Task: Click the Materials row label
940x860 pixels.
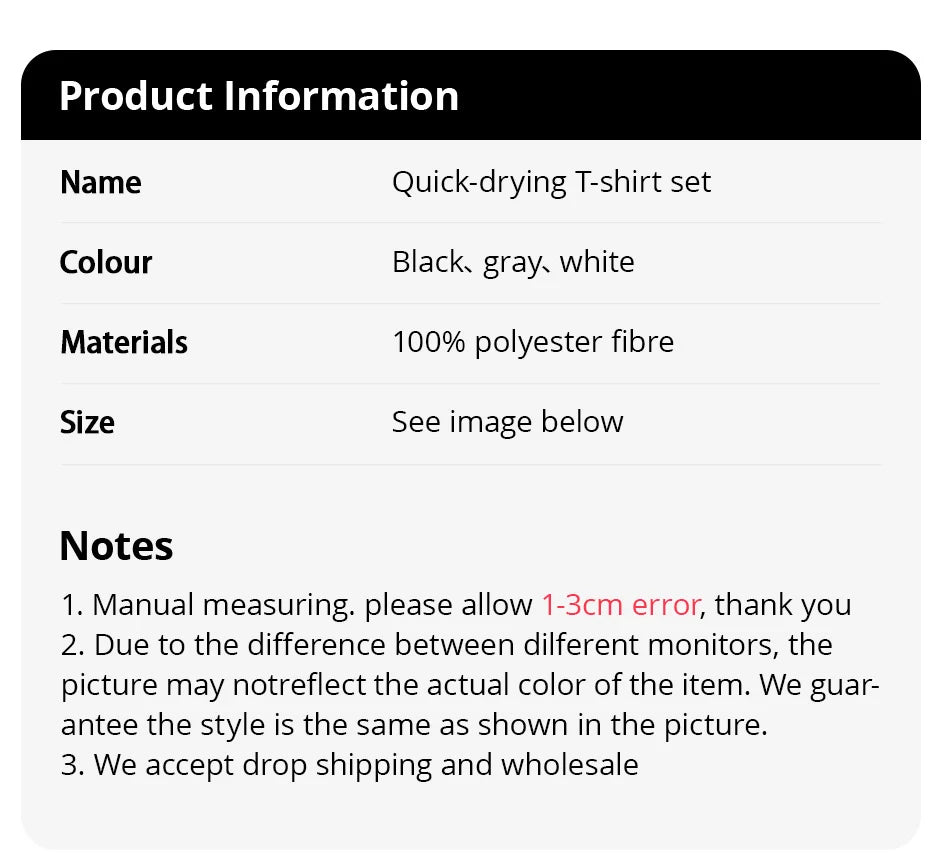Action: 124,342
